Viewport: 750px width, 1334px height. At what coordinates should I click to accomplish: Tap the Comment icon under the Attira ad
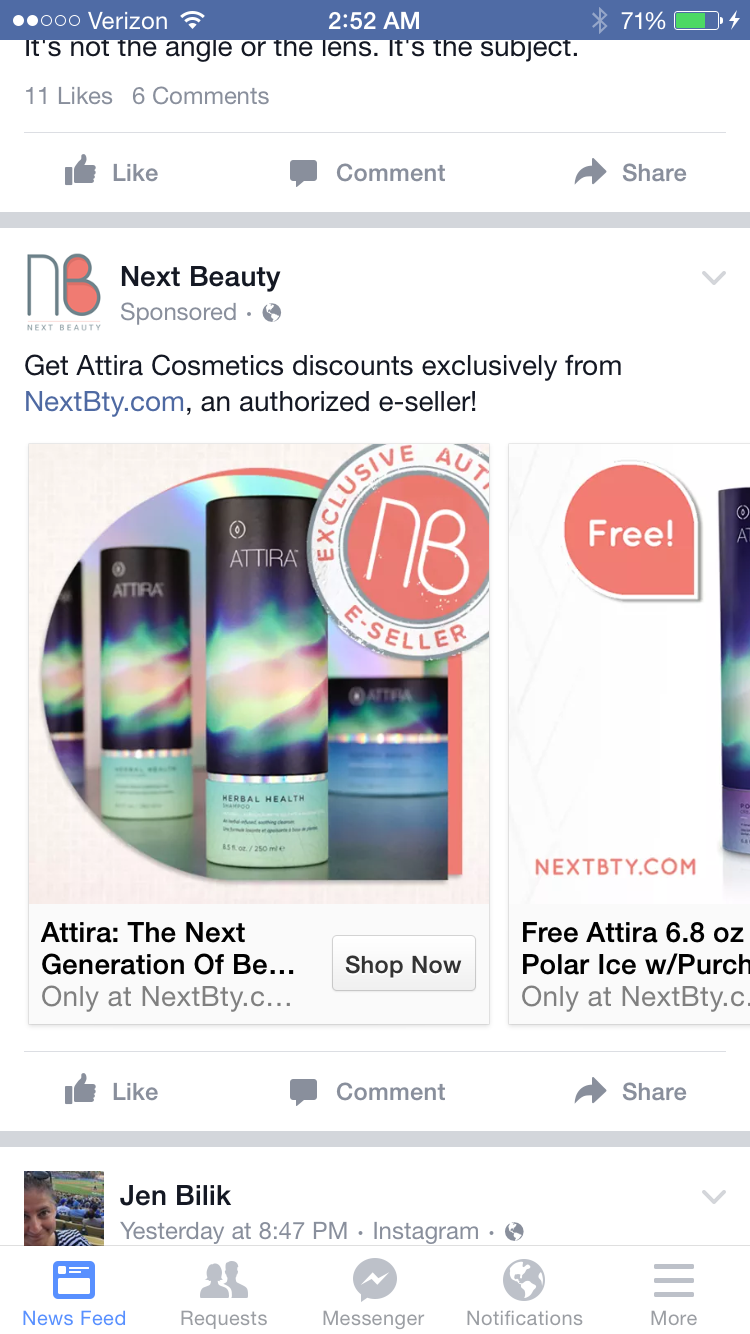pyautogui.click(x=304, y=1091)
